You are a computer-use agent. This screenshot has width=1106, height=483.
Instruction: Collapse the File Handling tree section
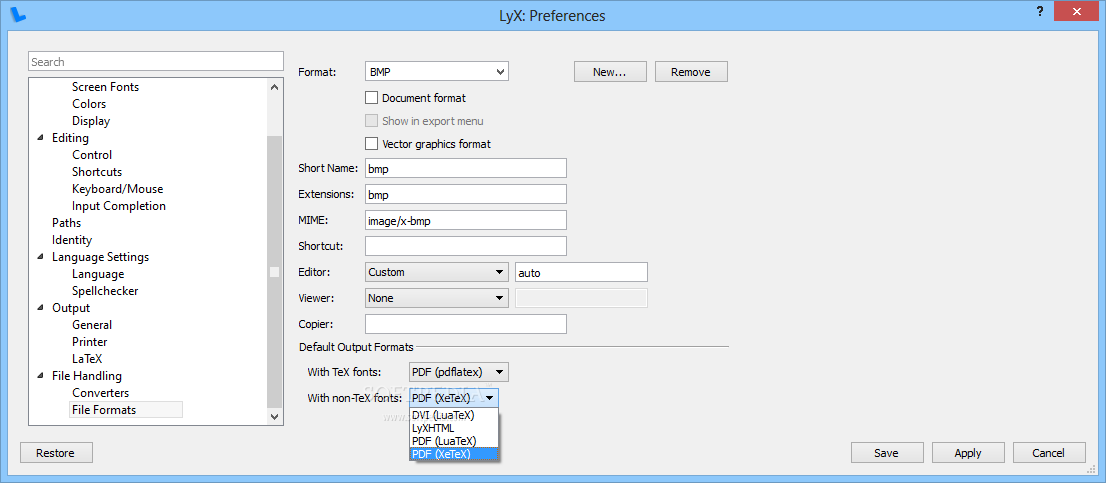point(39,377)
